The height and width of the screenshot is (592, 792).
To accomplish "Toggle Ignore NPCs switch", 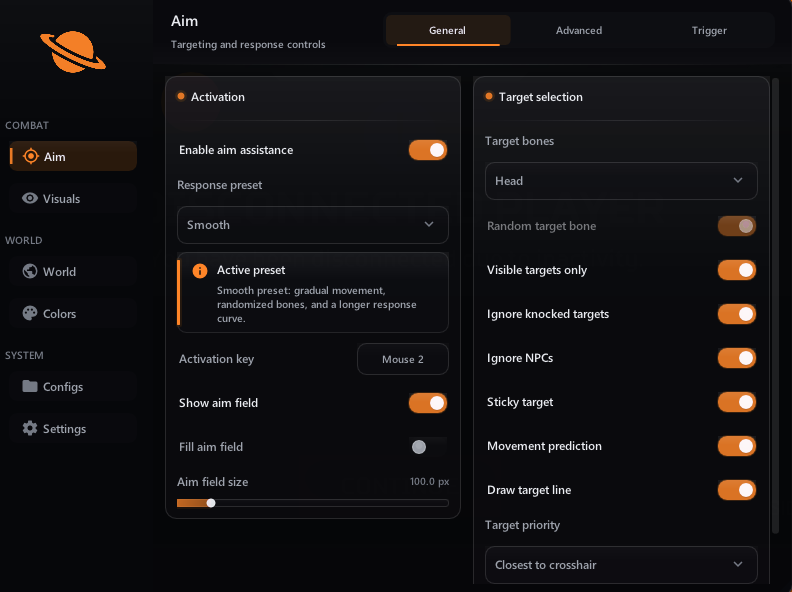I will pos(737,358).
